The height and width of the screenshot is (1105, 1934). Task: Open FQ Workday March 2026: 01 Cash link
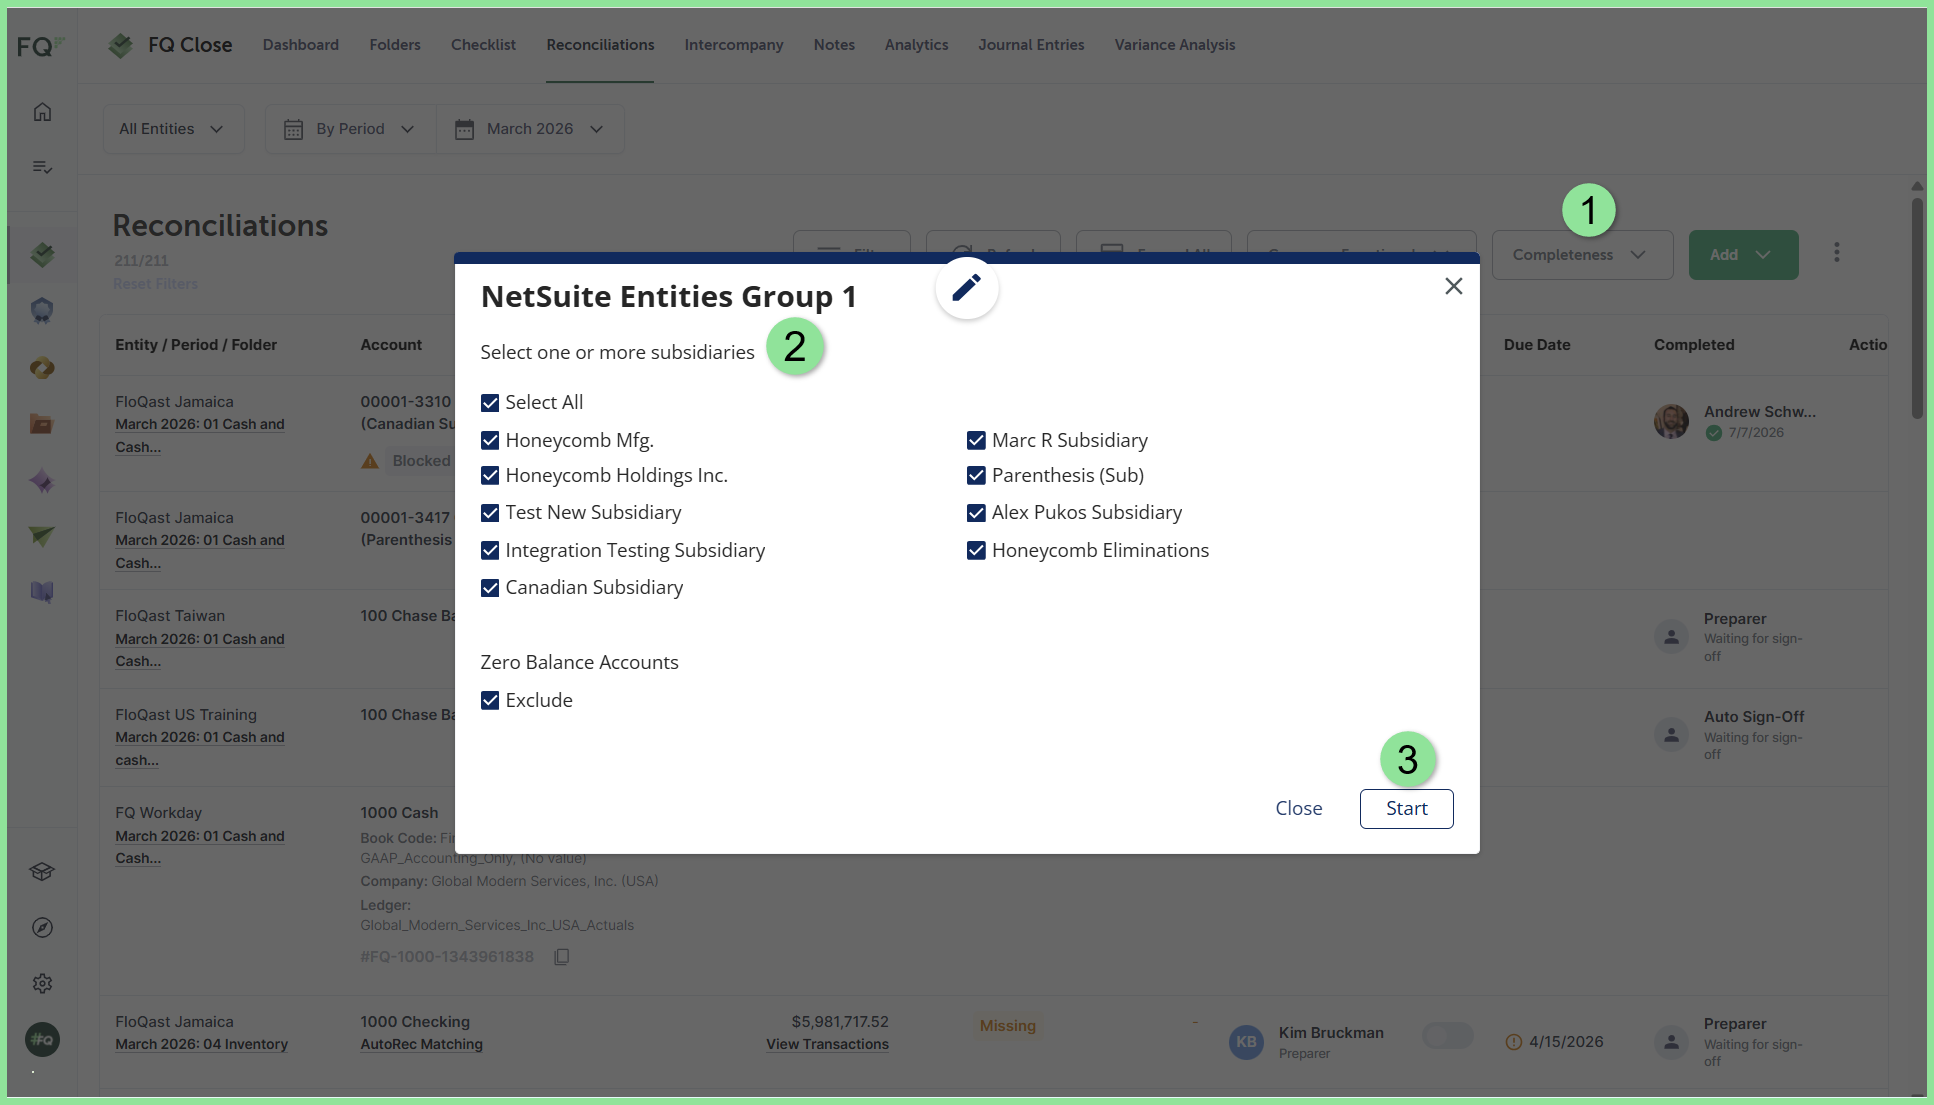click(200, 847)
